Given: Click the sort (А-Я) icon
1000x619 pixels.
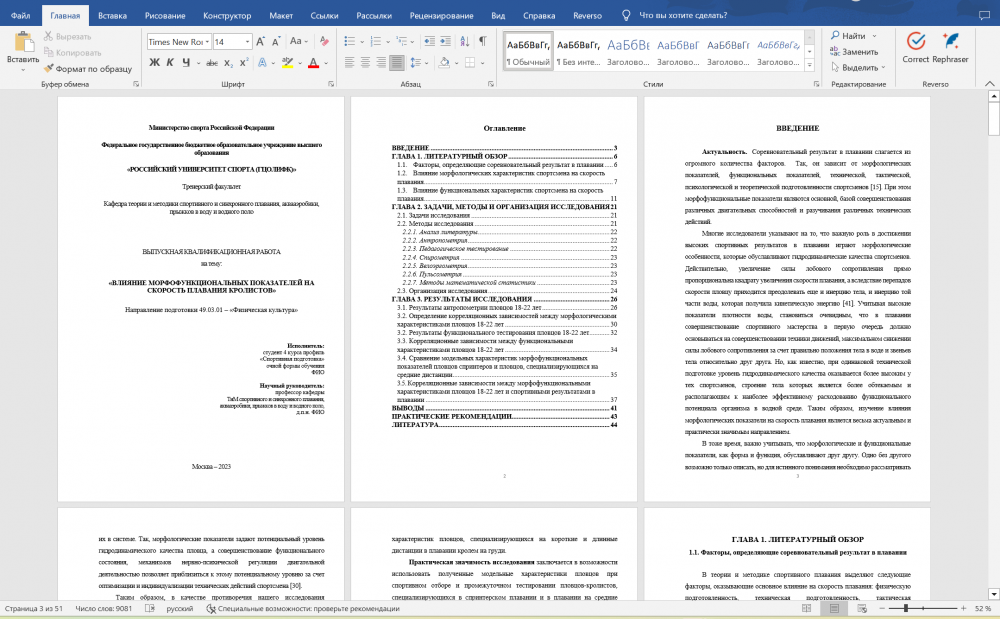Looking at the screenshot, I should point(465,41).
